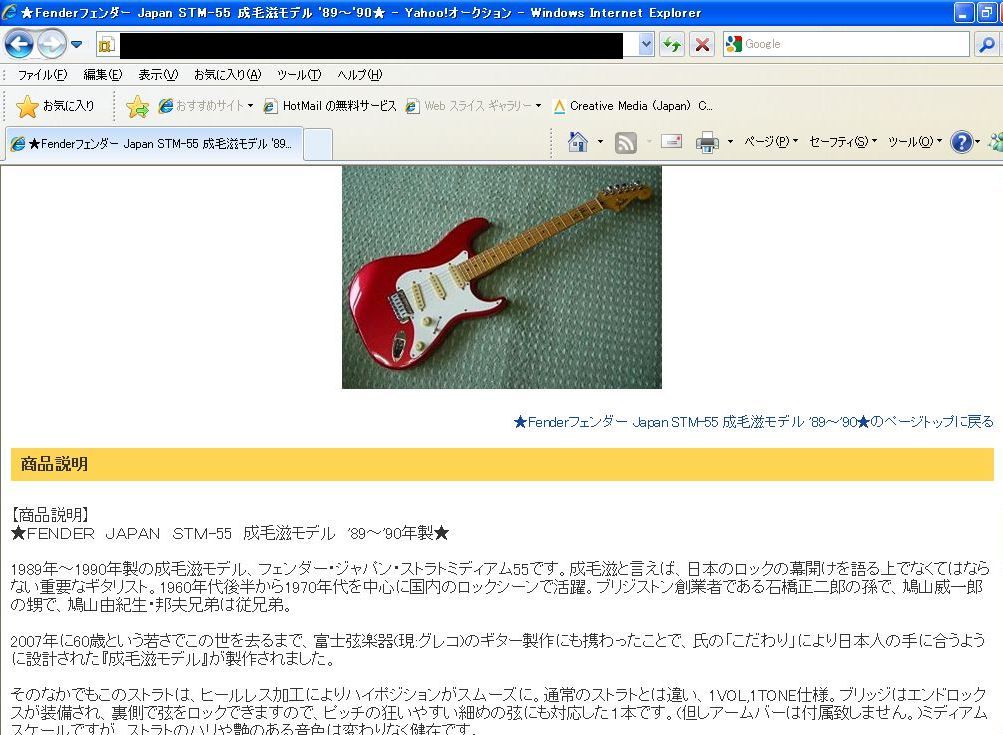Image resolution: width=1003 pixels, height=735 pixels.
Task: Open the 表示(V) menu
Action: (158, 75)
